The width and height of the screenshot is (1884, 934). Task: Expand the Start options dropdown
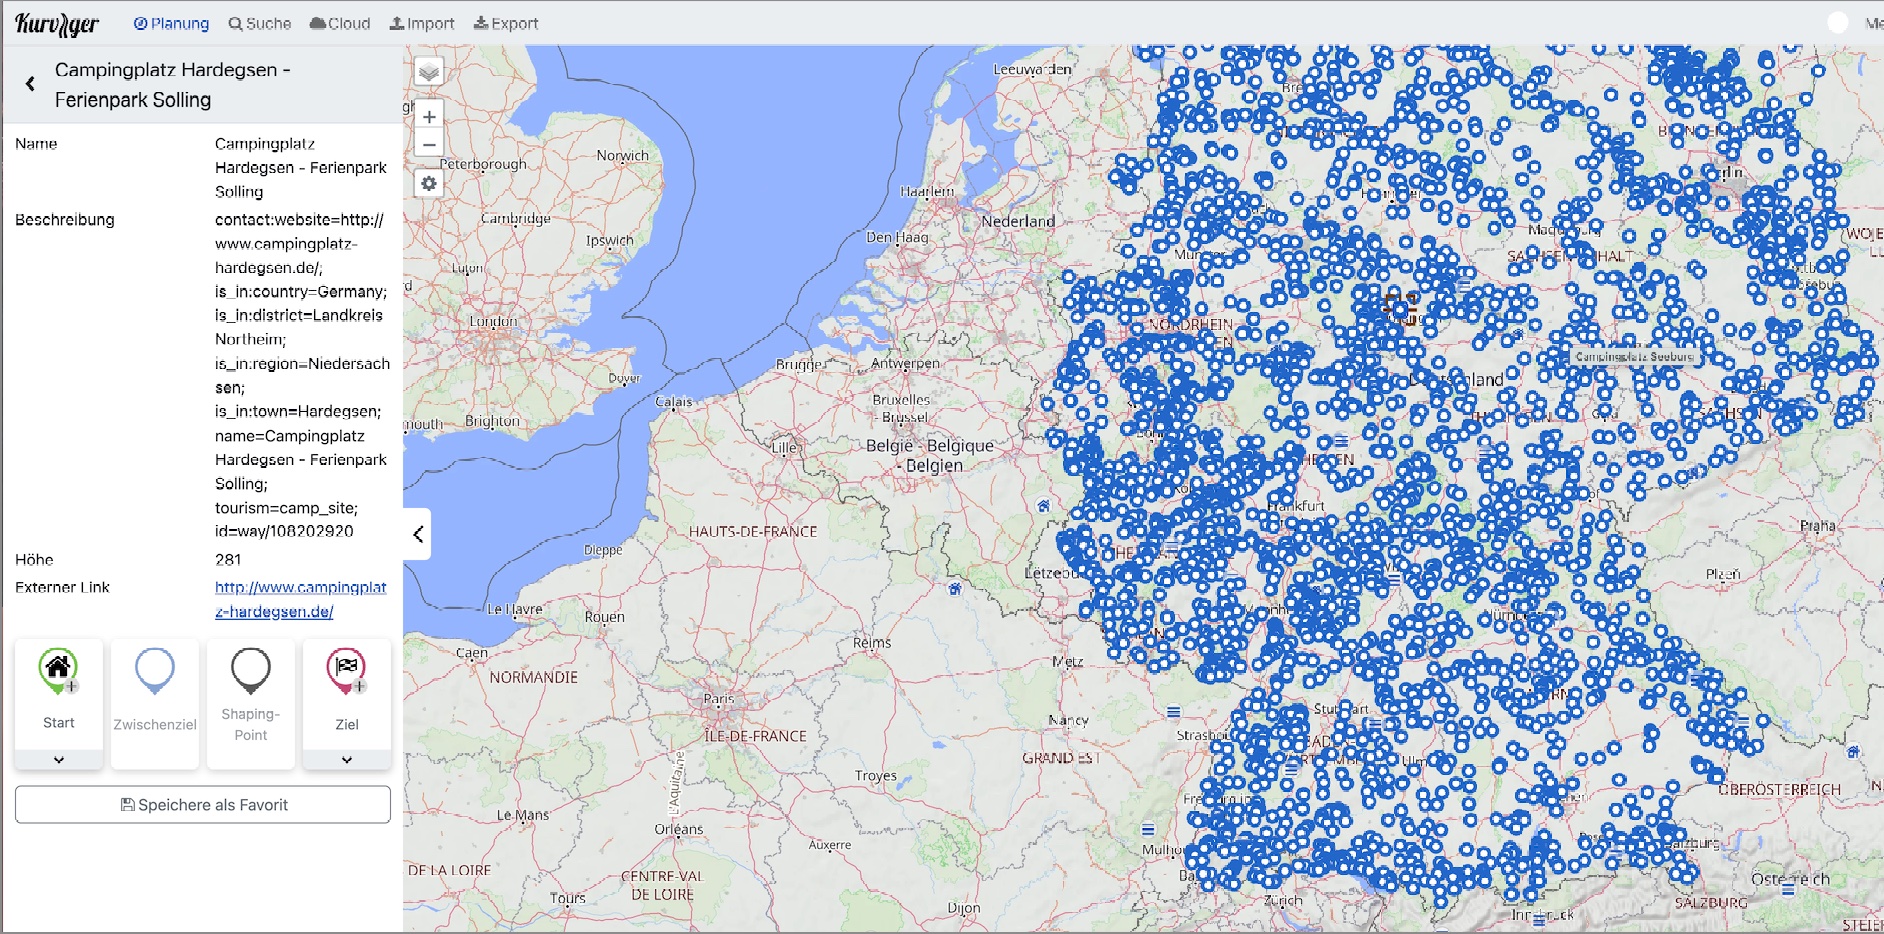pyautogui.click(x=58, y=760)
